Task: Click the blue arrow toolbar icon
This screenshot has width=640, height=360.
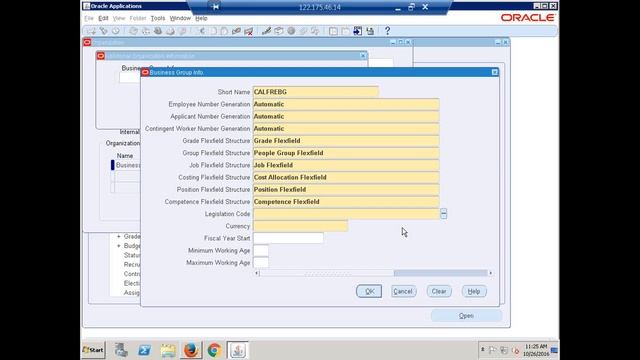Action: [358, 31]
